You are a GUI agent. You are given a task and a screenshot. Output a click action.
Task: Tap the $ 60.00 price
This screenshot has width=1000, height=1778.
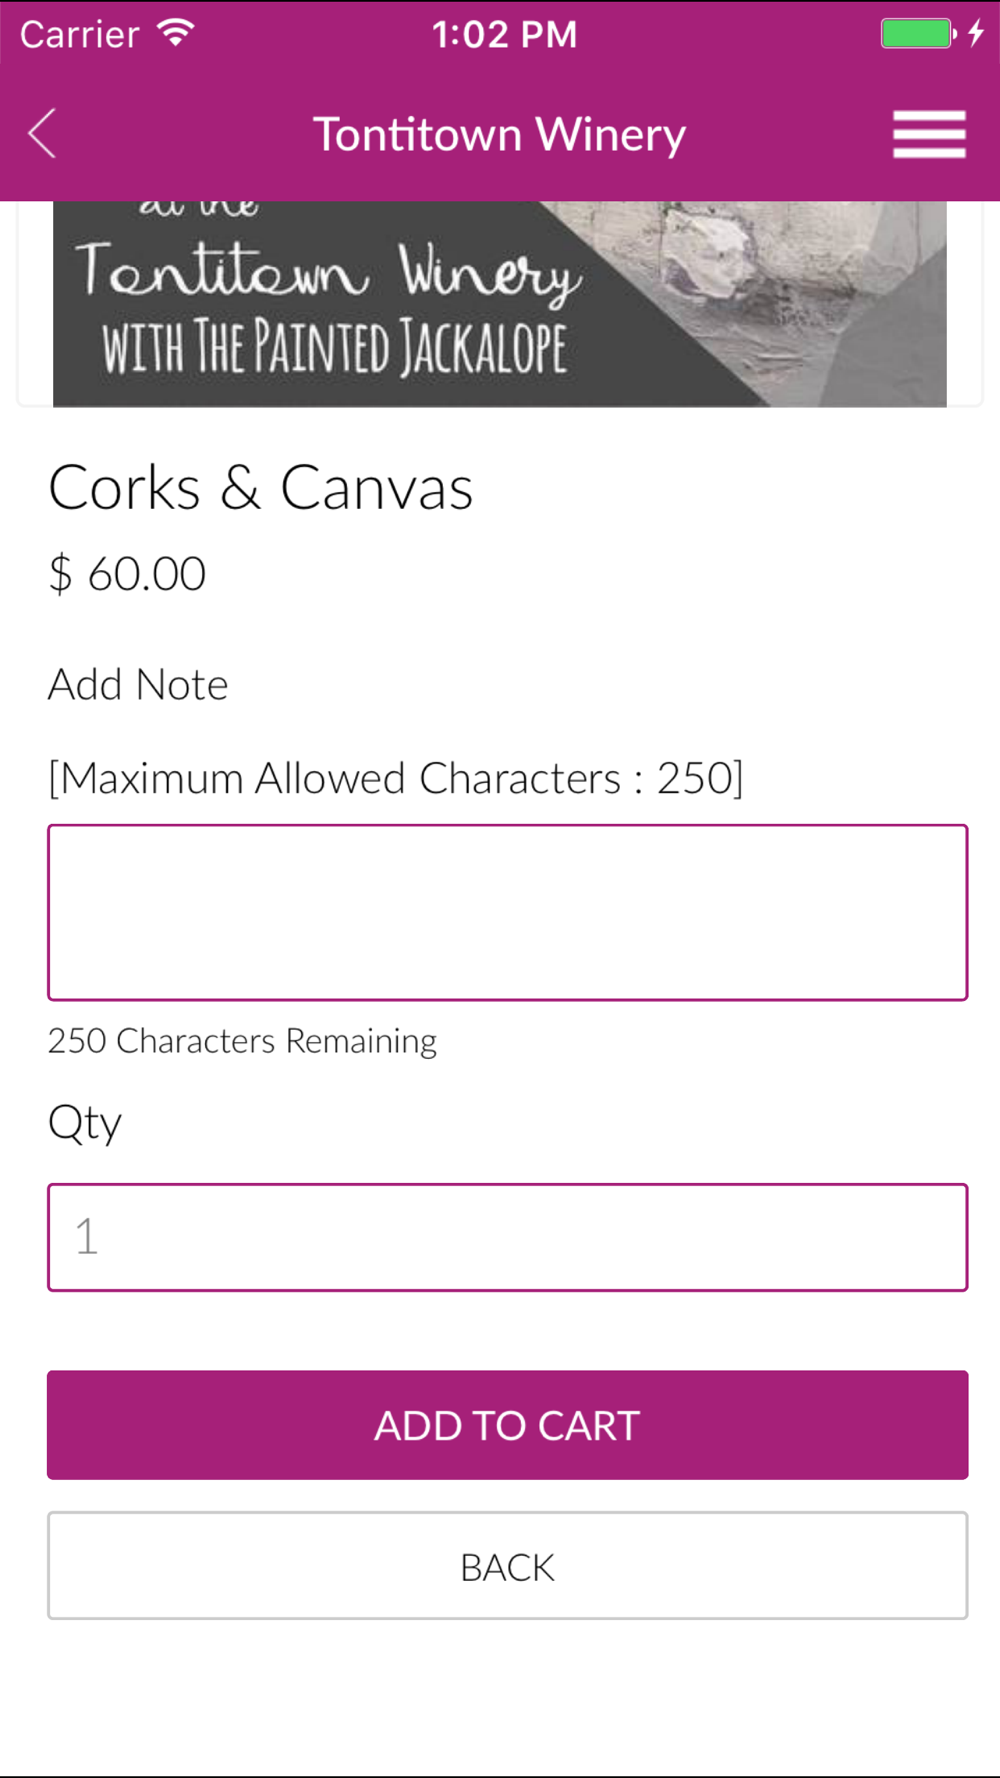tap(127, 574)
